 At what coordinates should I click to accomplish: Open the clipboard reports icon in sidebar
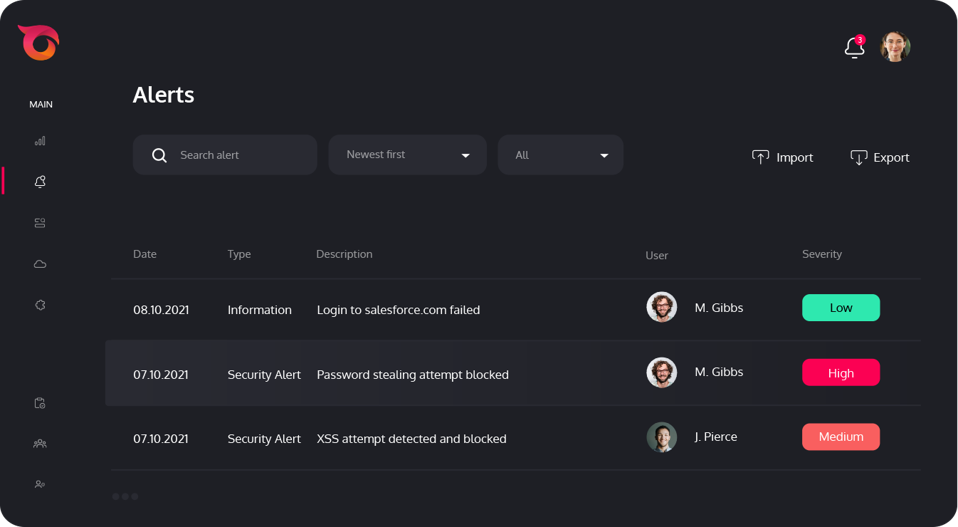40,403
